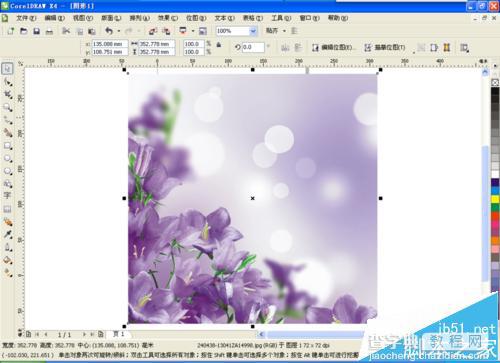Toggle the lock ratio padlock

[x=219, y=45]
